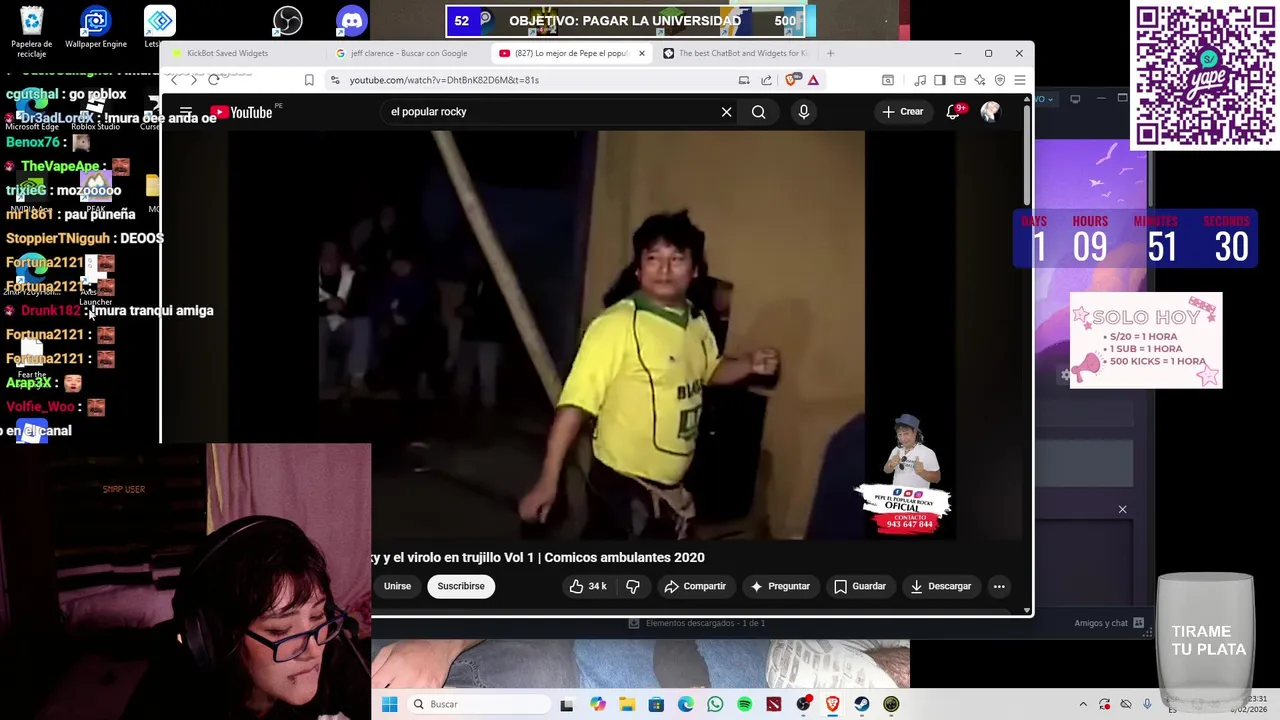Screen dimensions: 1280x720
Task: Click the YouTube video player area
Action: click(x=592, y=335)
